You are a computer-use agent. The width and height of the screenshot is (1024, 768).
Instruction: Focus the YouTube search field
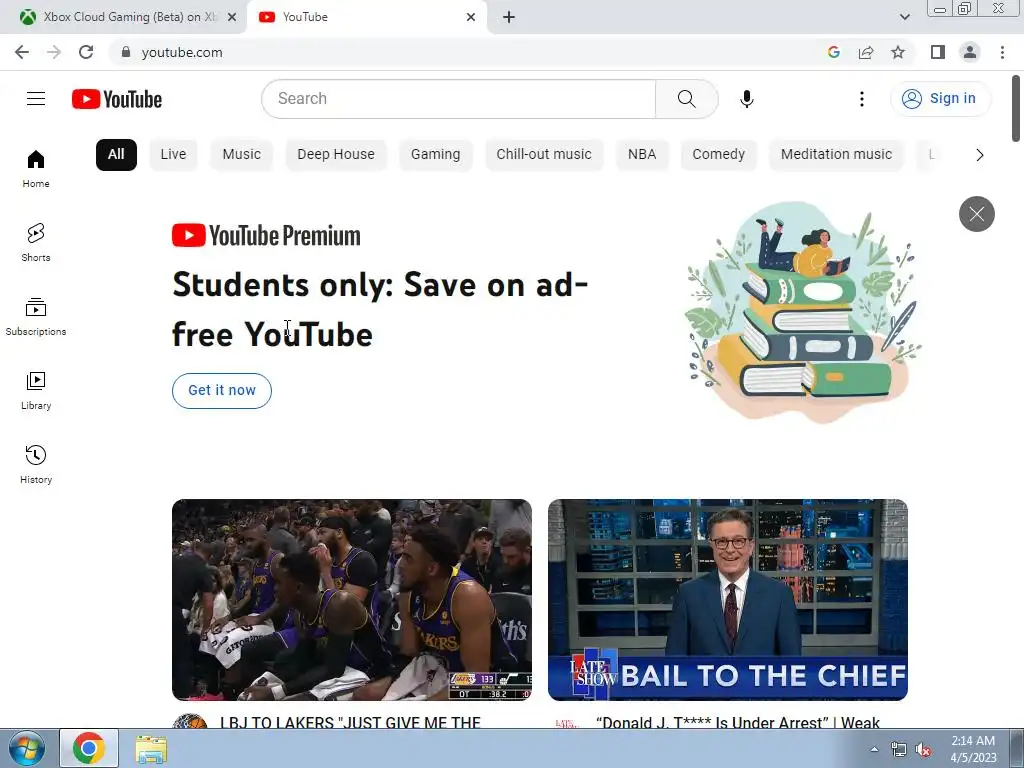(x=459, y=99)
